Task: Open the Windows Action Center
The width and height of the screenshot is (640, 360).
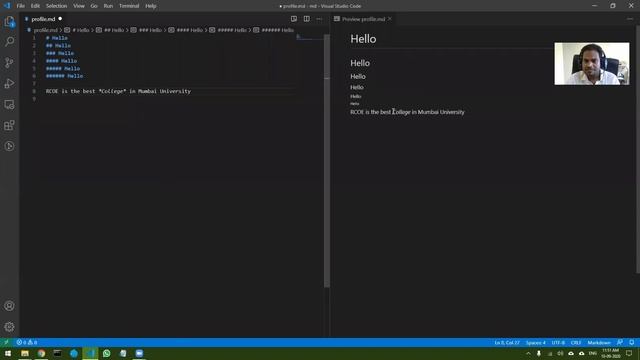Action: pos(629,353)
